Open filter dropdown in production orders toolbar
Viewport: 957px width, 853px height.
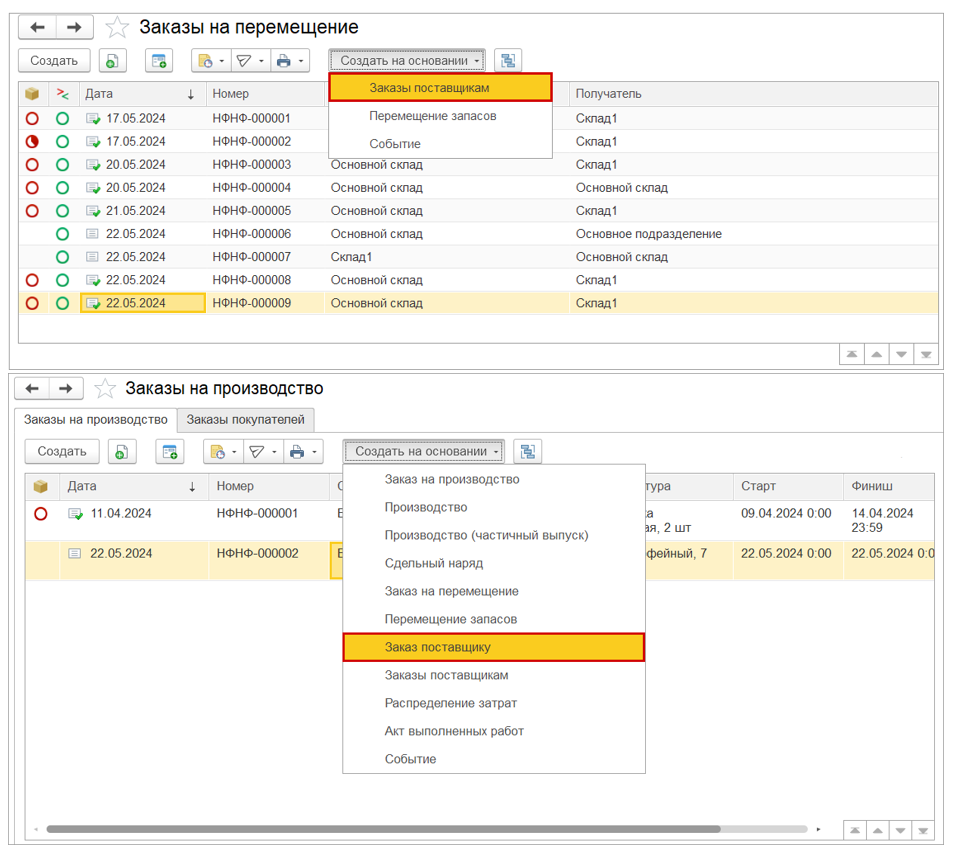pyautogui.click(x=263, y=452)
